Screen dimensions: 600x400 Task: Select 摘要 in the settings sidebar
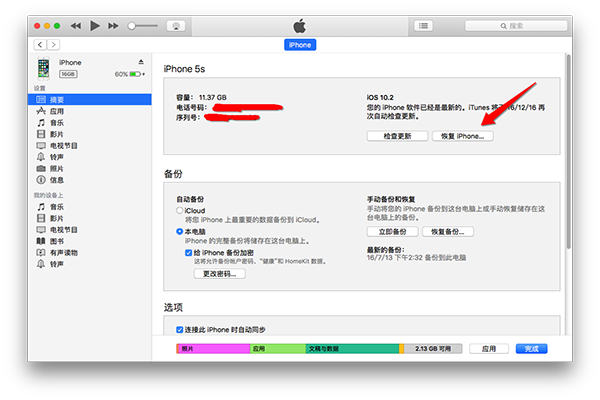[x=90, y=100]
